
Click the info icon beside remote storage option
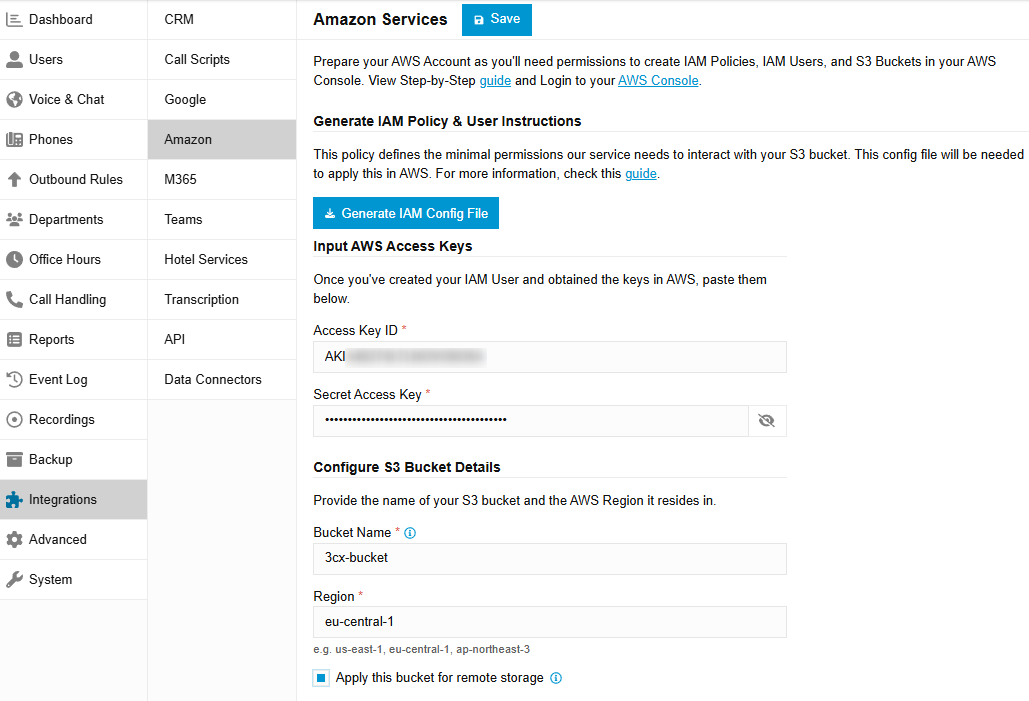556,678
